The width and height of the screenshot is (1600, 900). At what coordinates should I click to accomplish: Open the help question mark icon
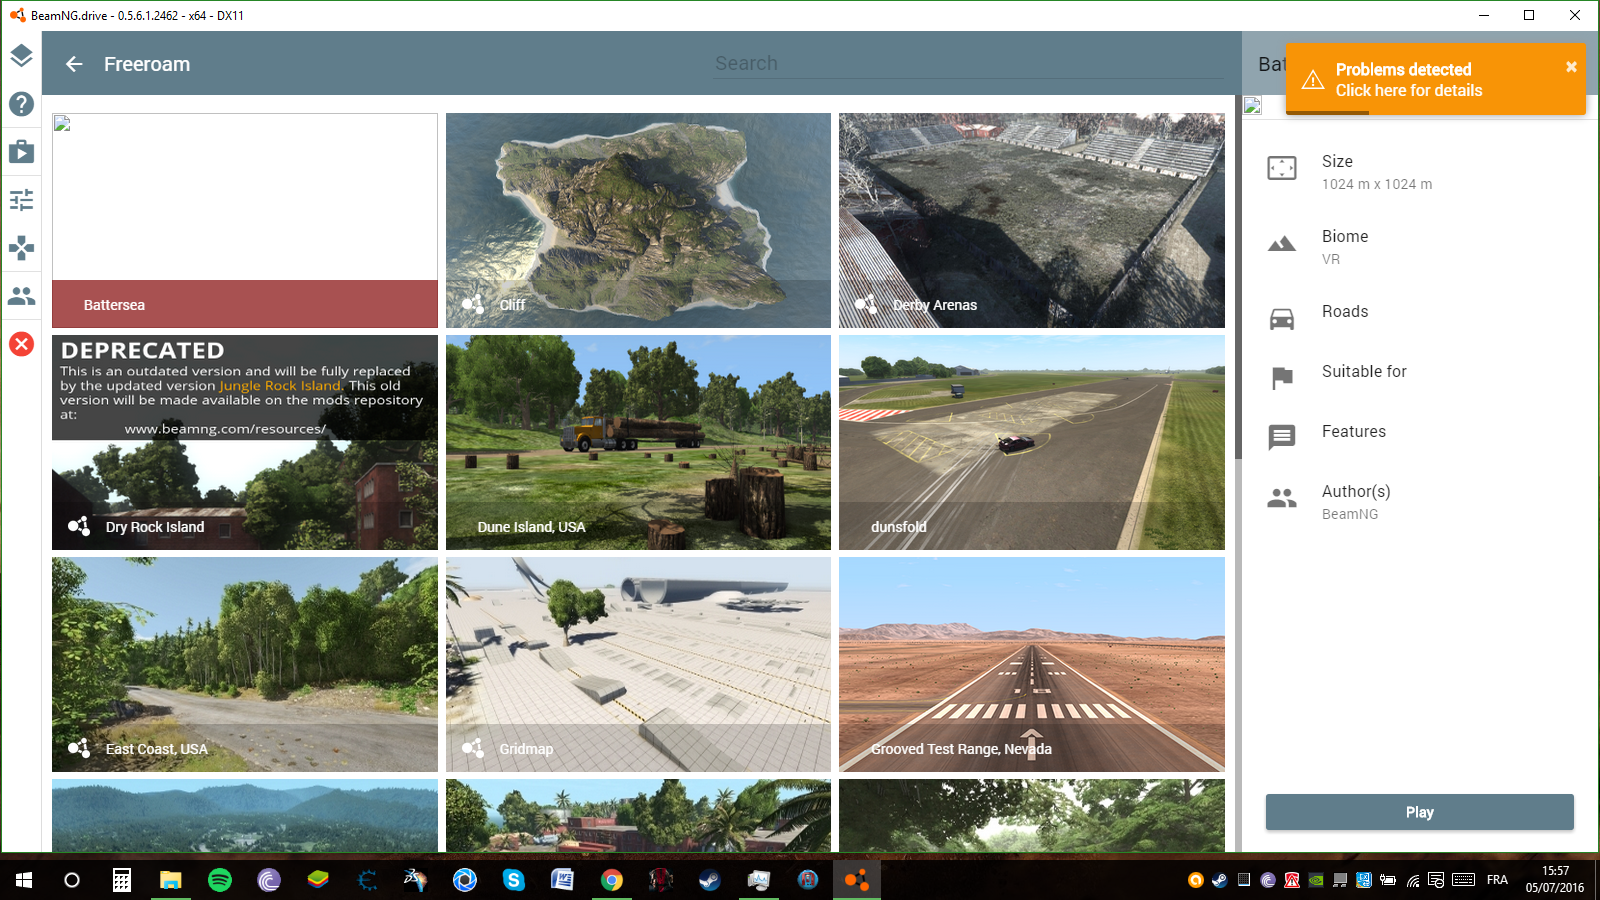21,104
